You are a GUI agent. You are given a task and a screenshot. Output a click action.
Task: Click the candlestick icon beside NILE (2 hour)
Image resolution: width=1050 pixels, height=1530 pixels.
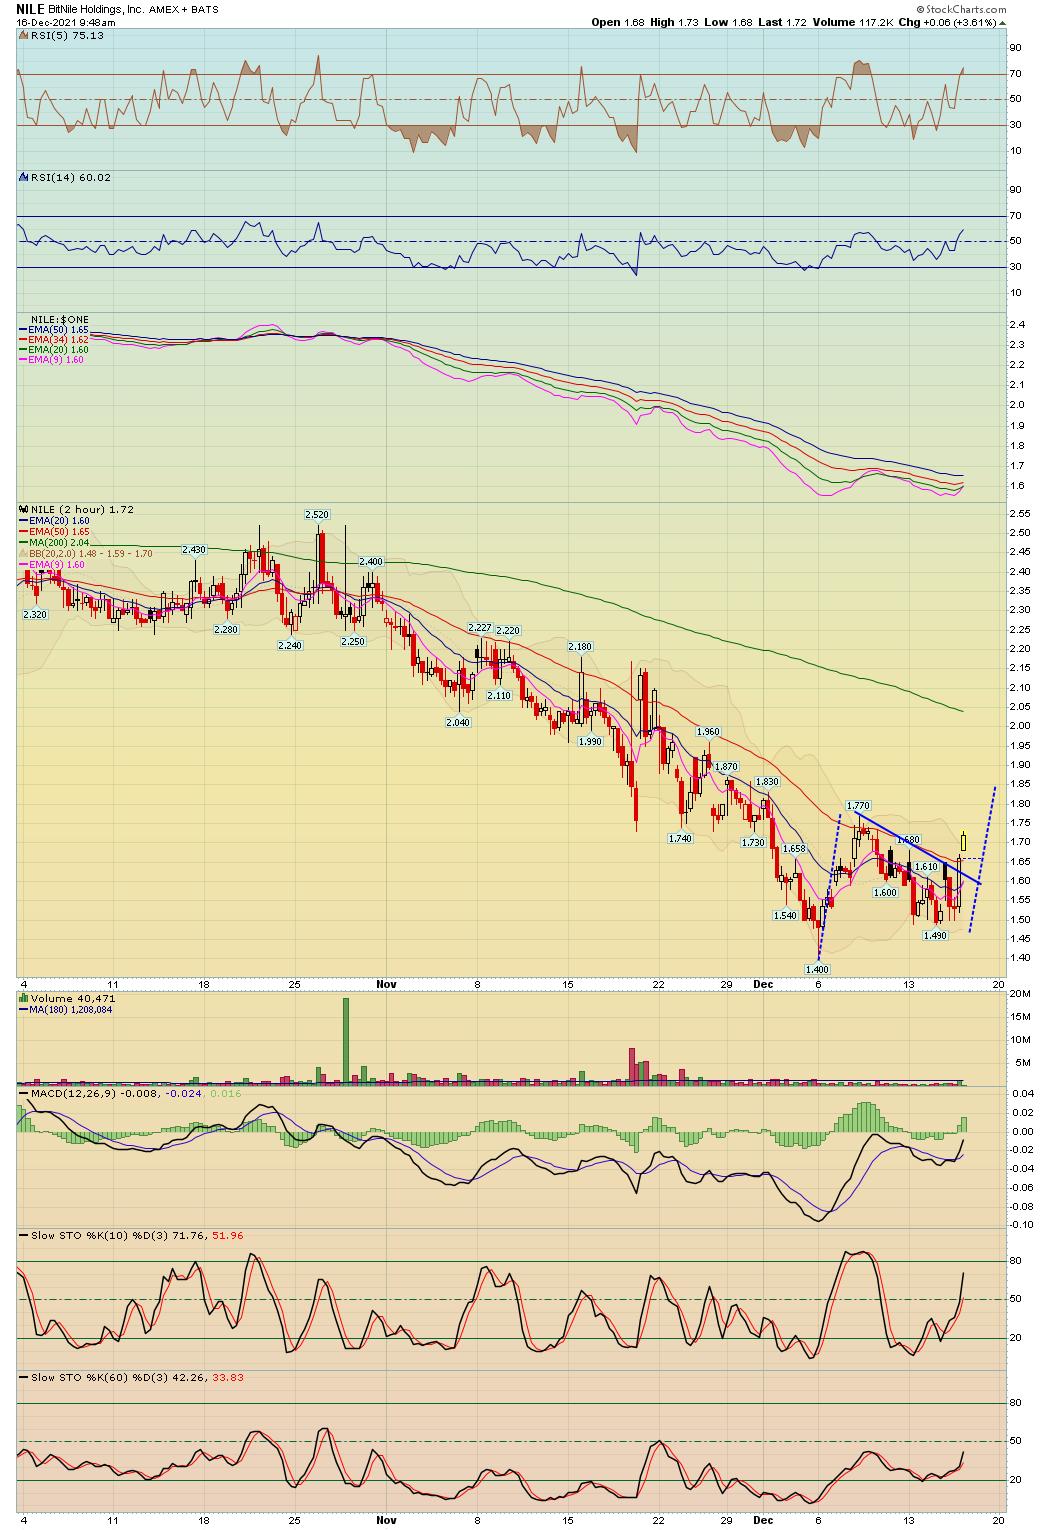23,510
